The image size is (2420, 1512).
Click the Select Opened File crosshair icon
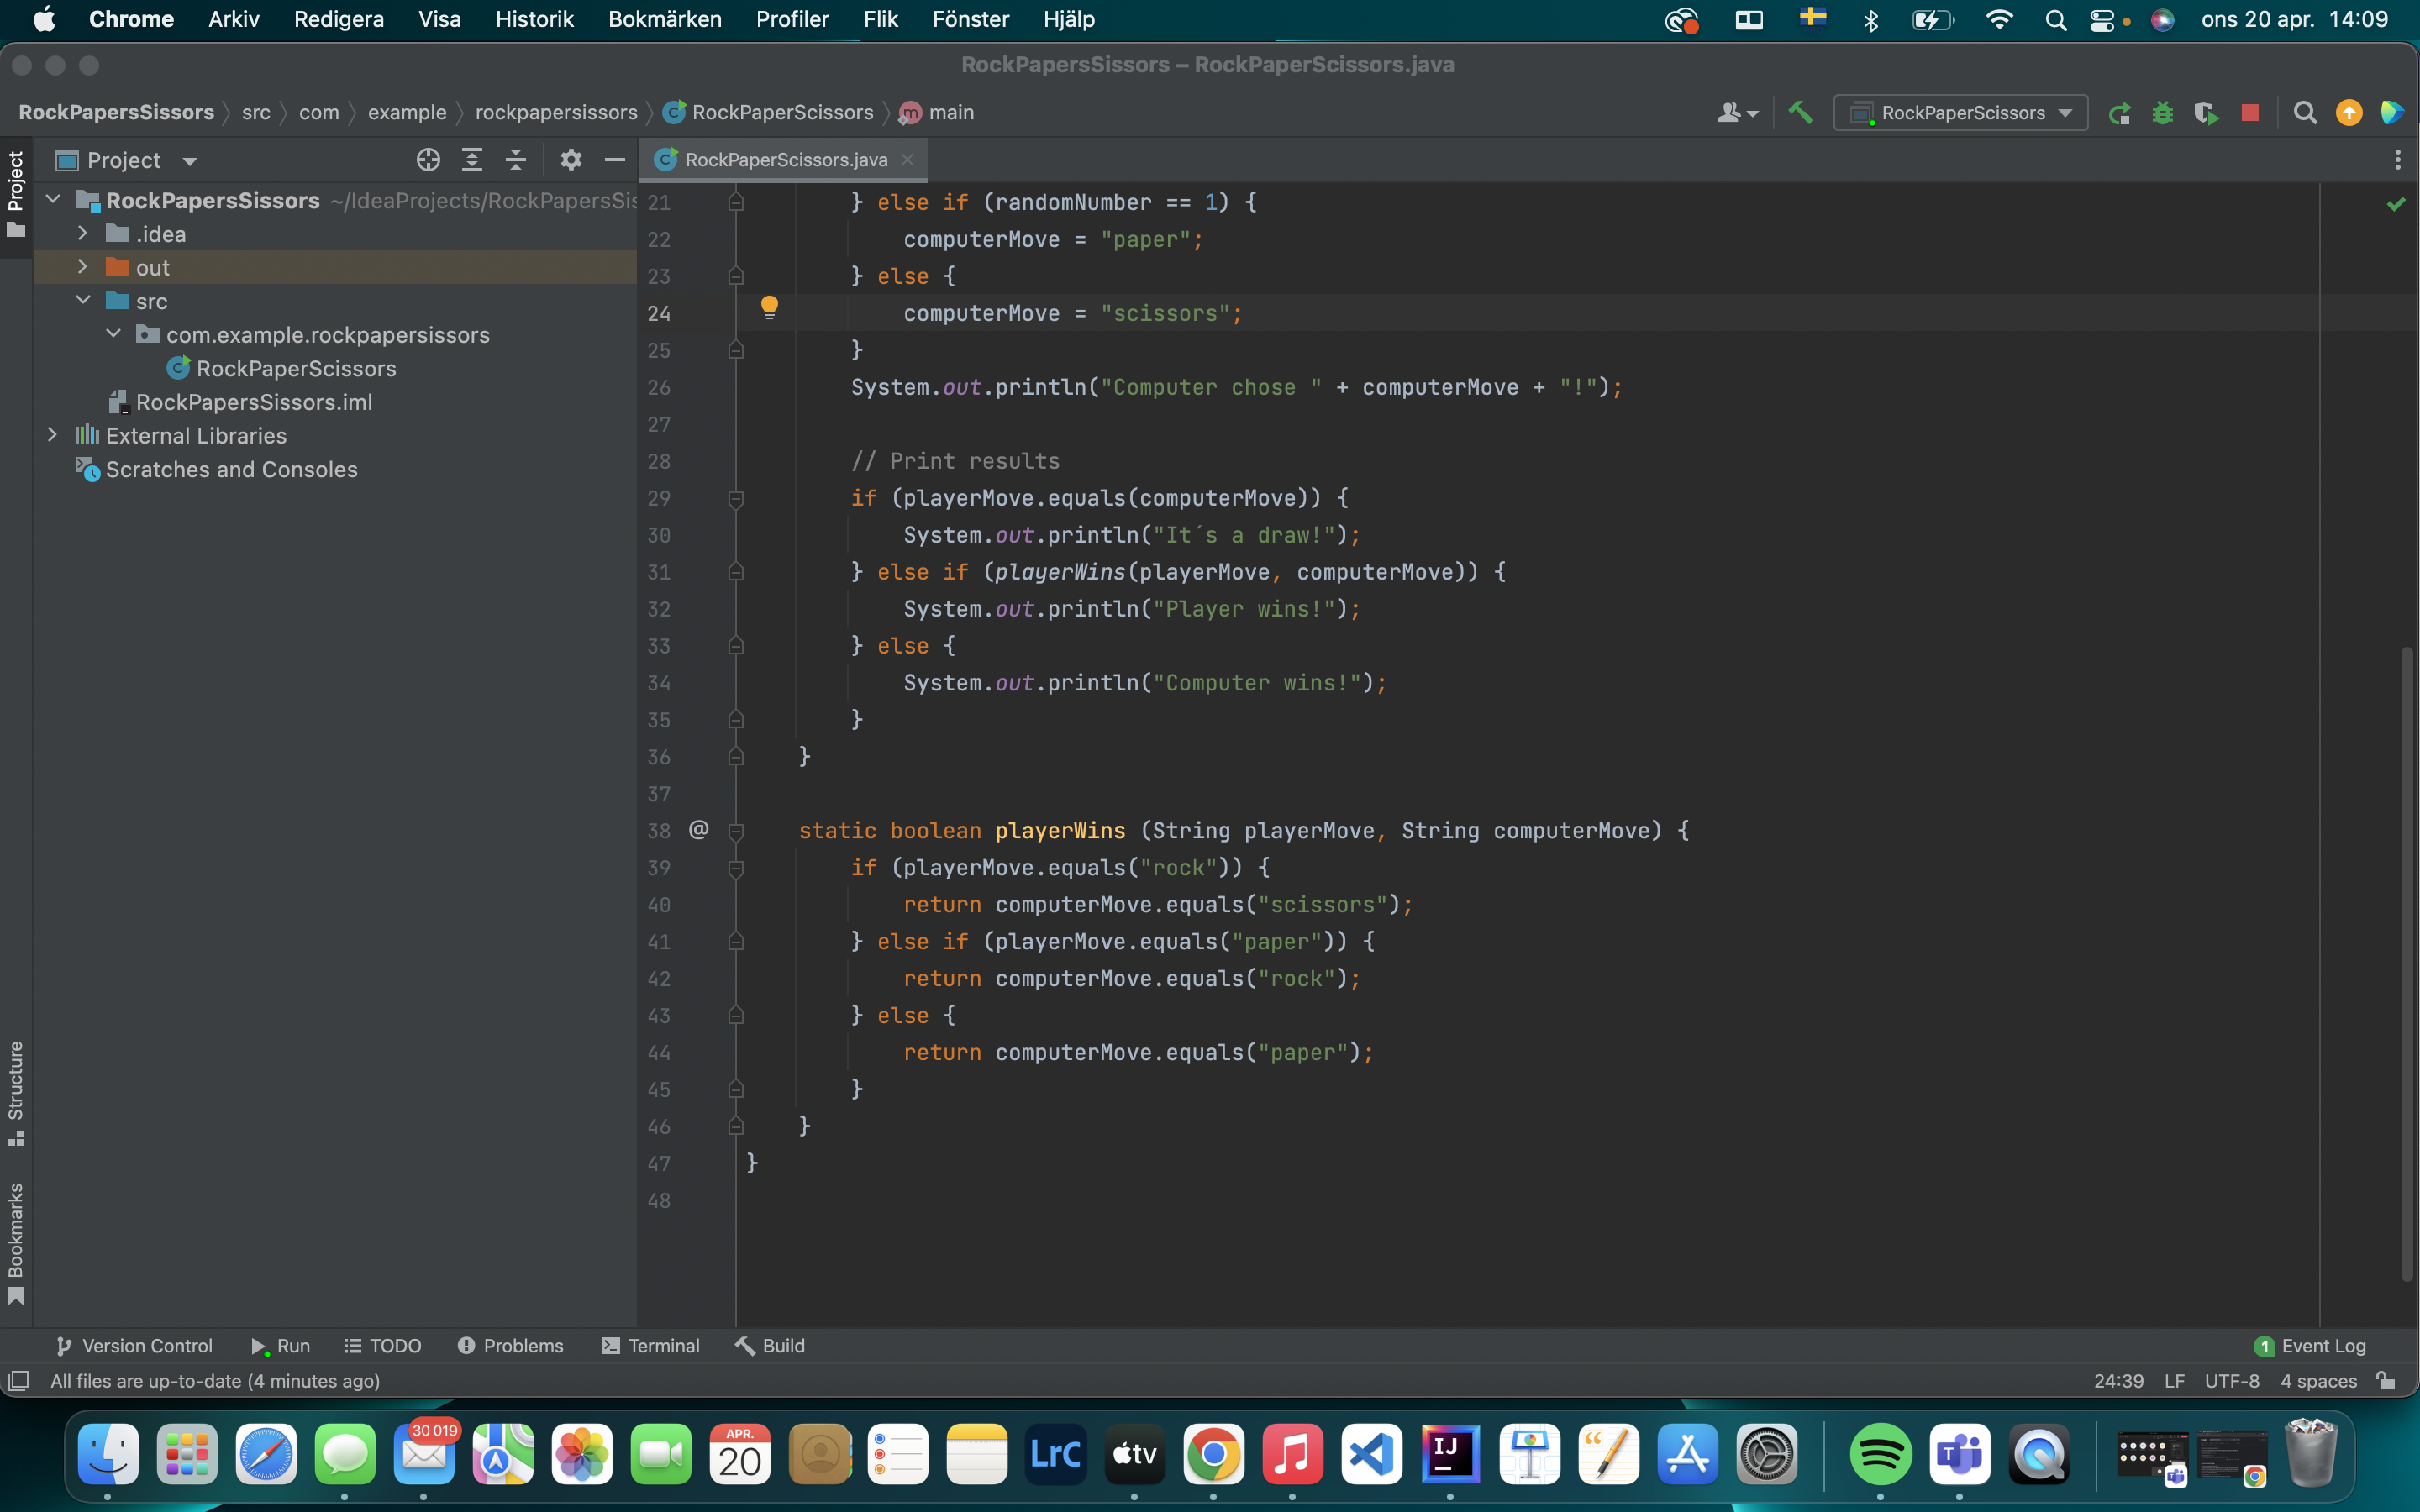coord(428,160)
